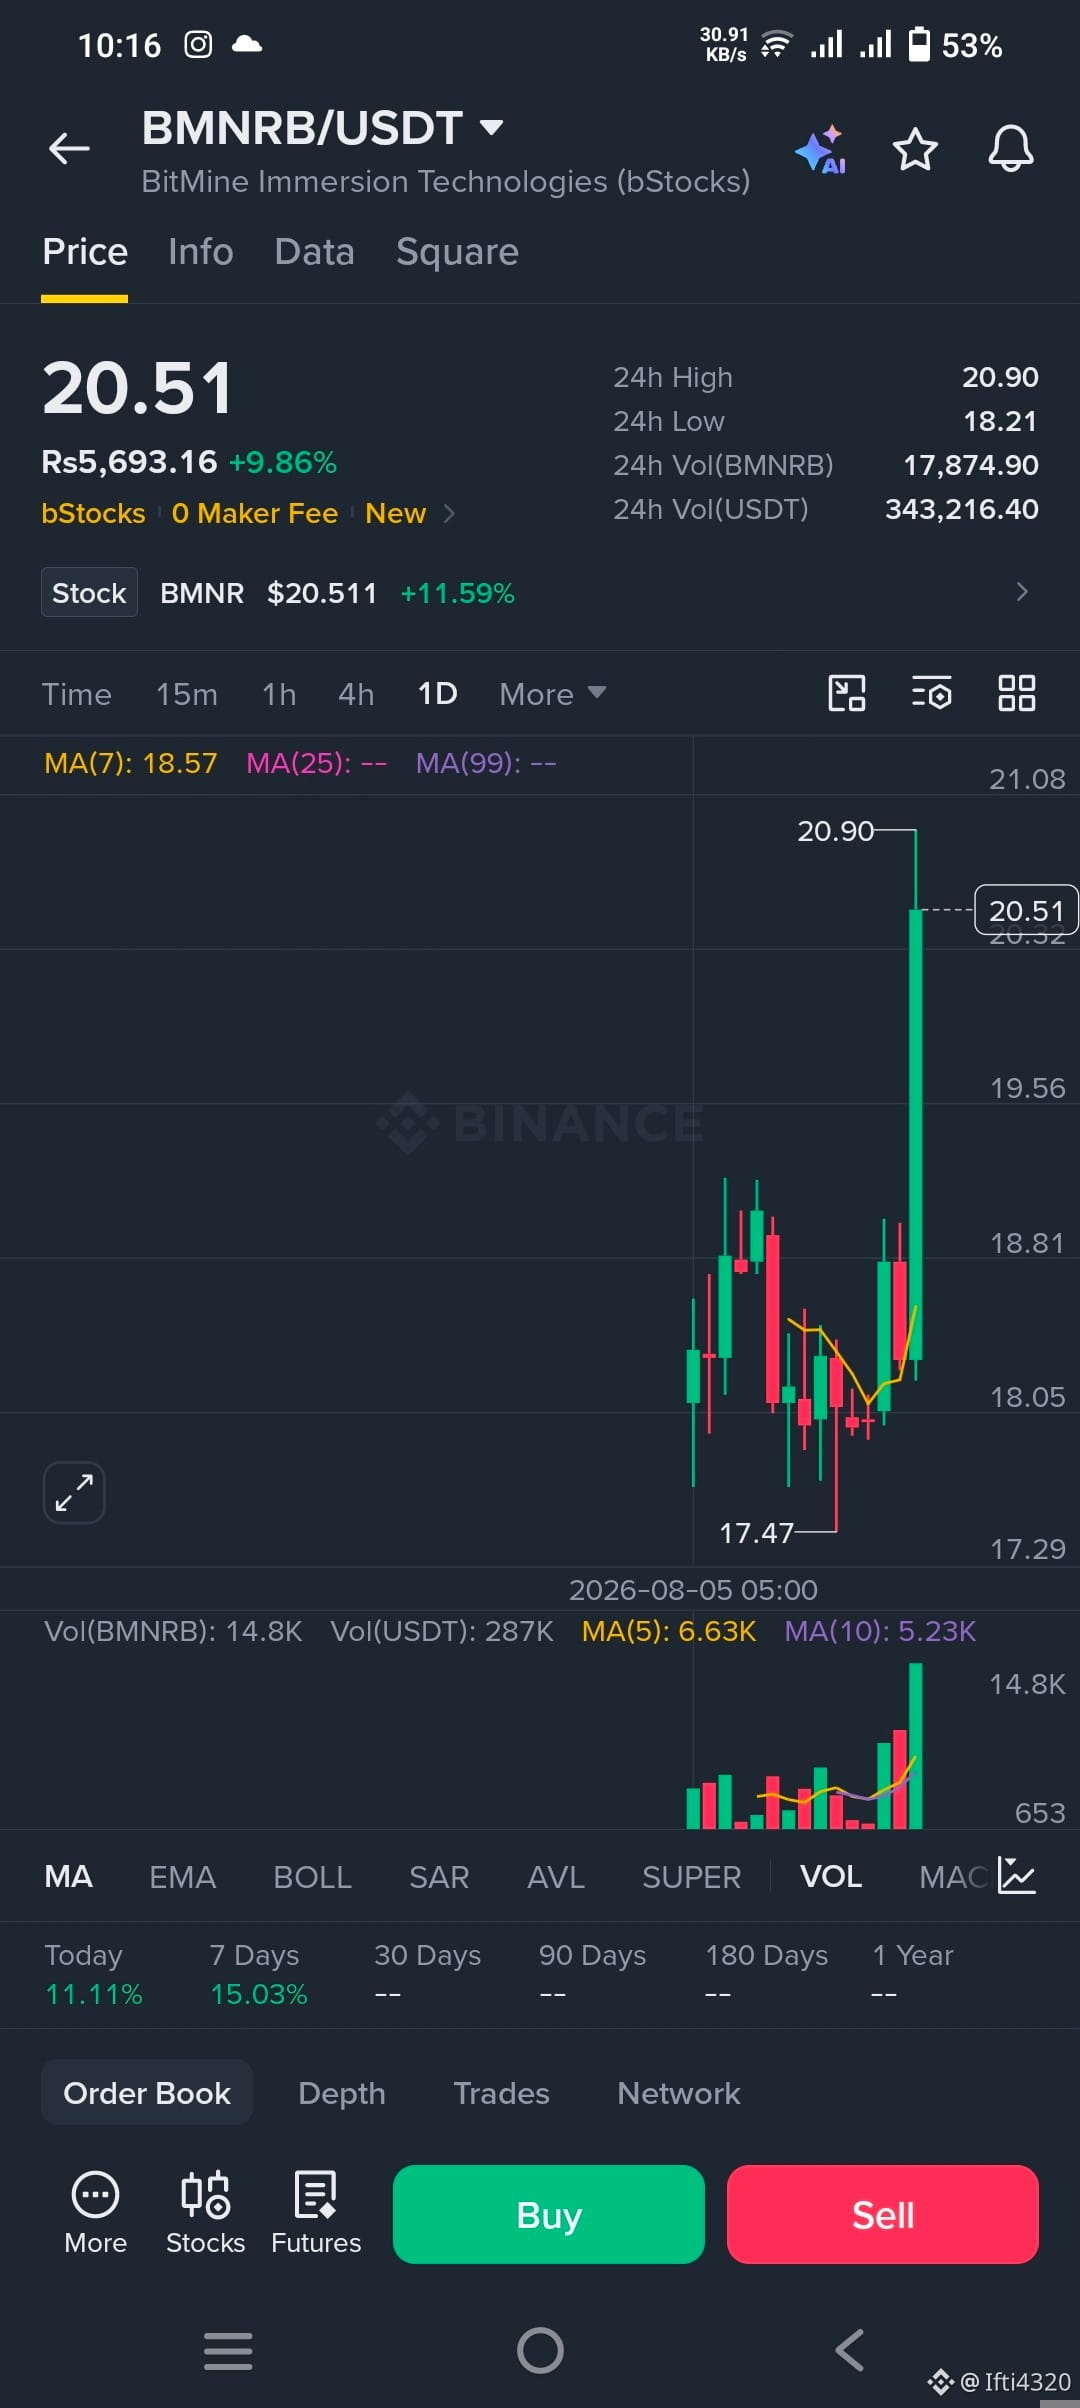Toggle the MAC sub-indicator
The height and width of the screenshot is (2408, 1080).
[954, 1877]
